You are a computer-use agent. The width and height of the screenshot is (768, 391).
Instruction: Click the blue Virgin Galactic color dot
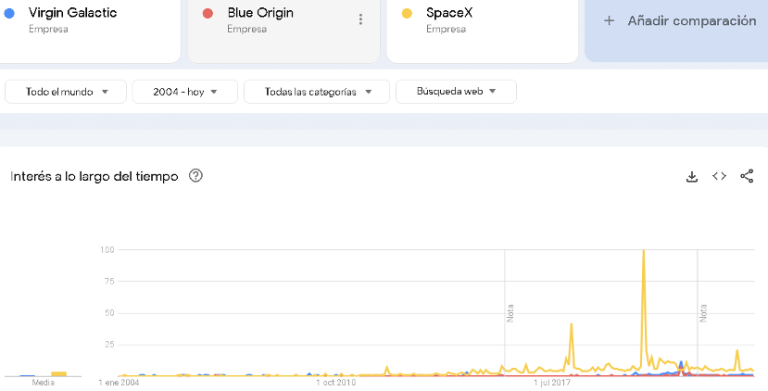pyautogui.click(x=9, y=13)
